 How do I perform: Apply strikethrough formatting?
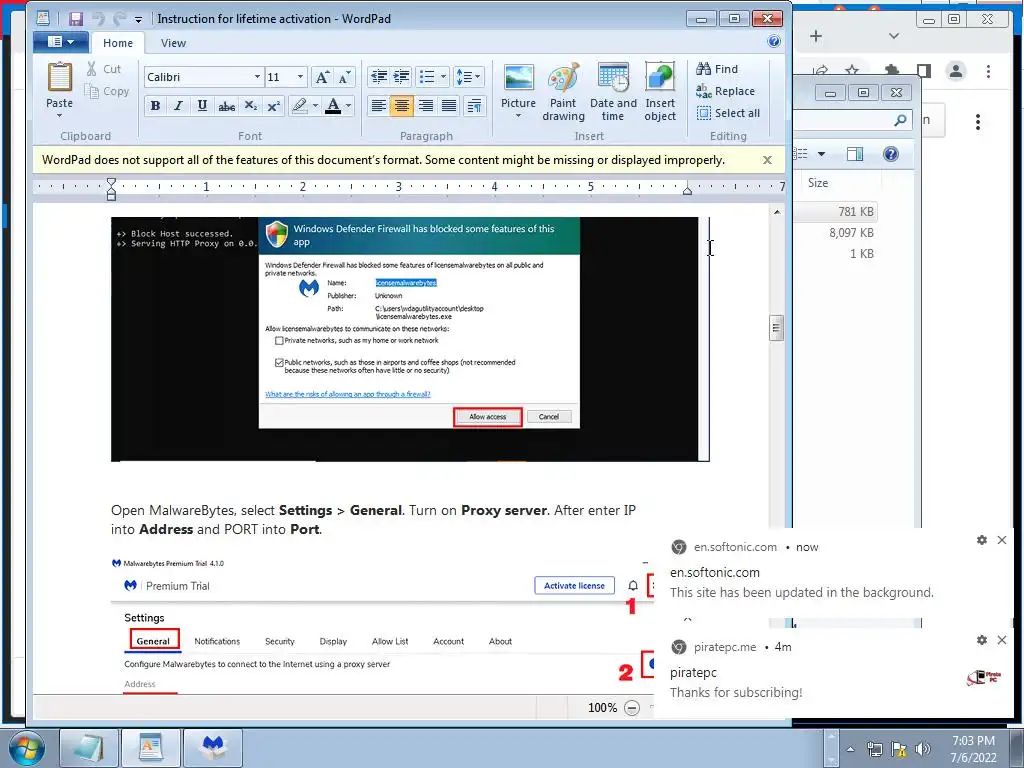[x=227, y=106]
